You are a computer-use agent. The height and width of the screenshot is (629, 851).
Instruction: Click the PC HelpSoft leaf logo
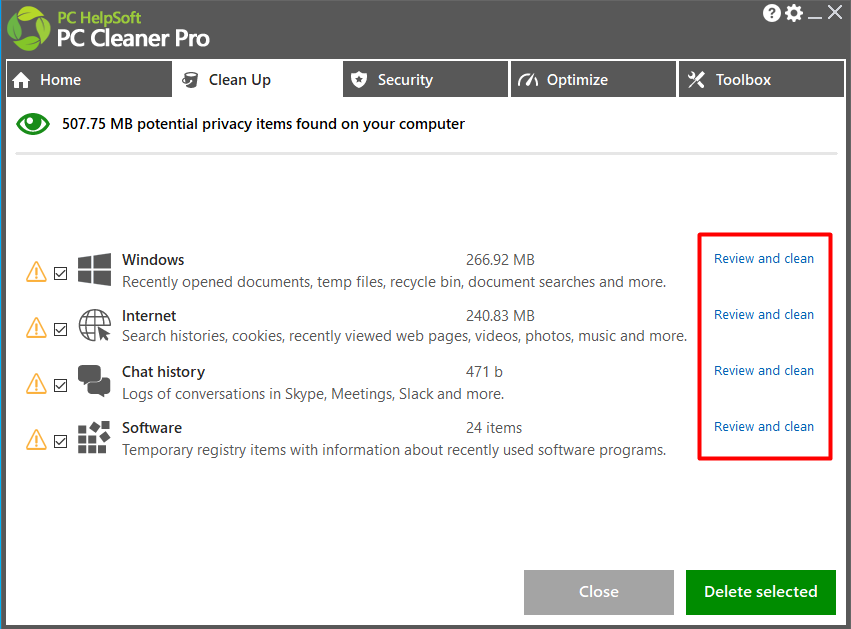point(28,28)
